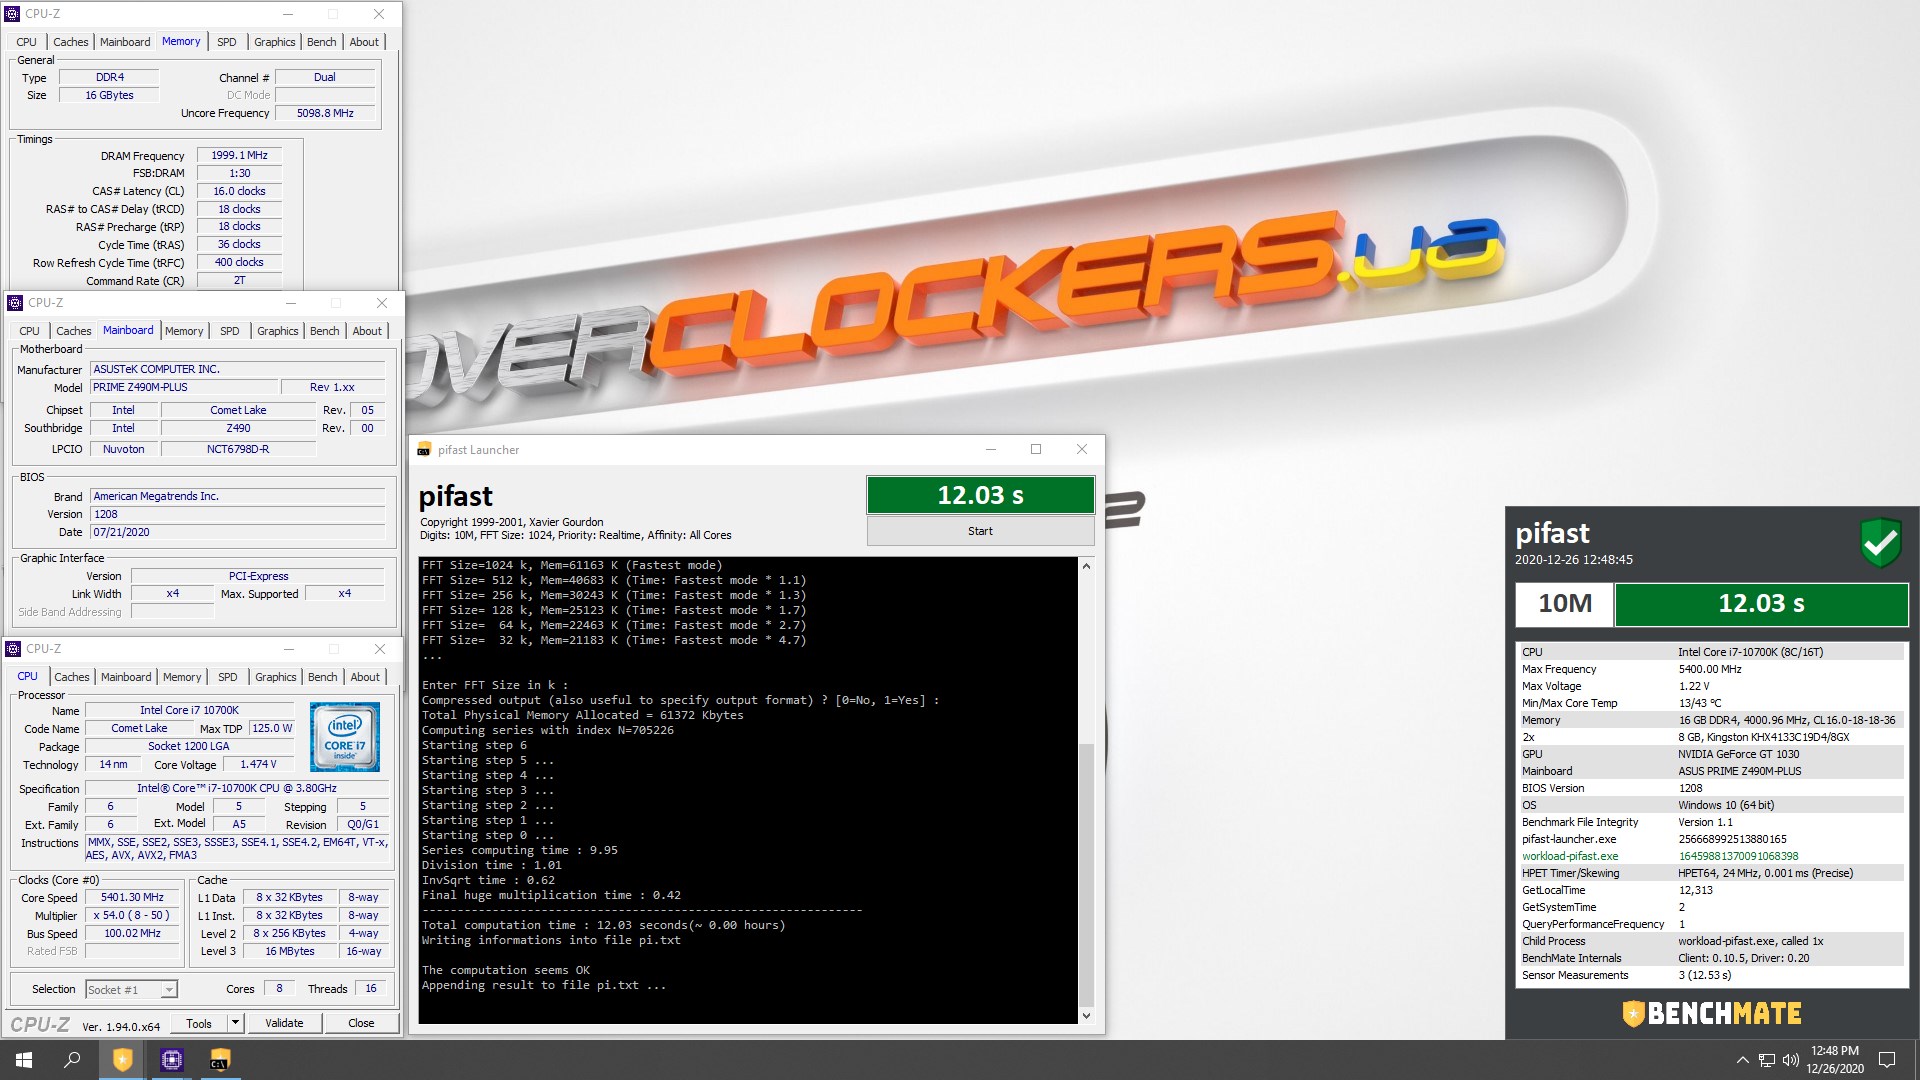This screenshot has width=1920, height=1080.
Task: Open About tab in CPU window
Action: click(x=365, y=677)
